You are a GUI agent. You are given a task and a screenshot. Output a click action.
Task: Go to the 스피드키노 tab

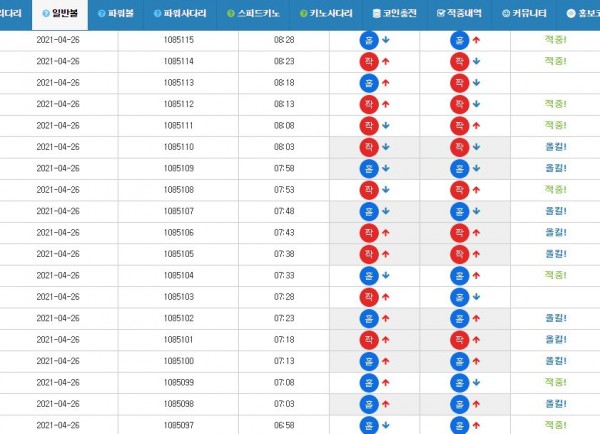click(x=253, y=14)
